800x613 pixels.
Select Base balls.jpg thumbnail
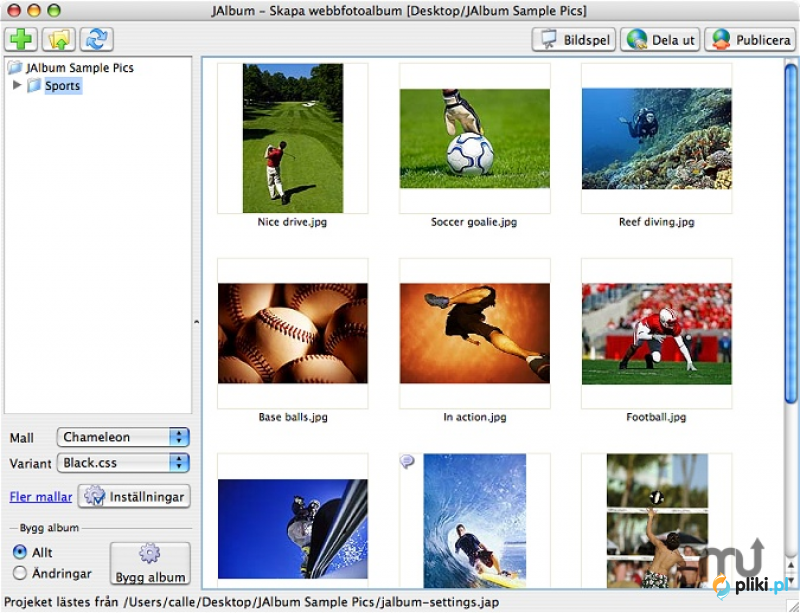[293, 333]
